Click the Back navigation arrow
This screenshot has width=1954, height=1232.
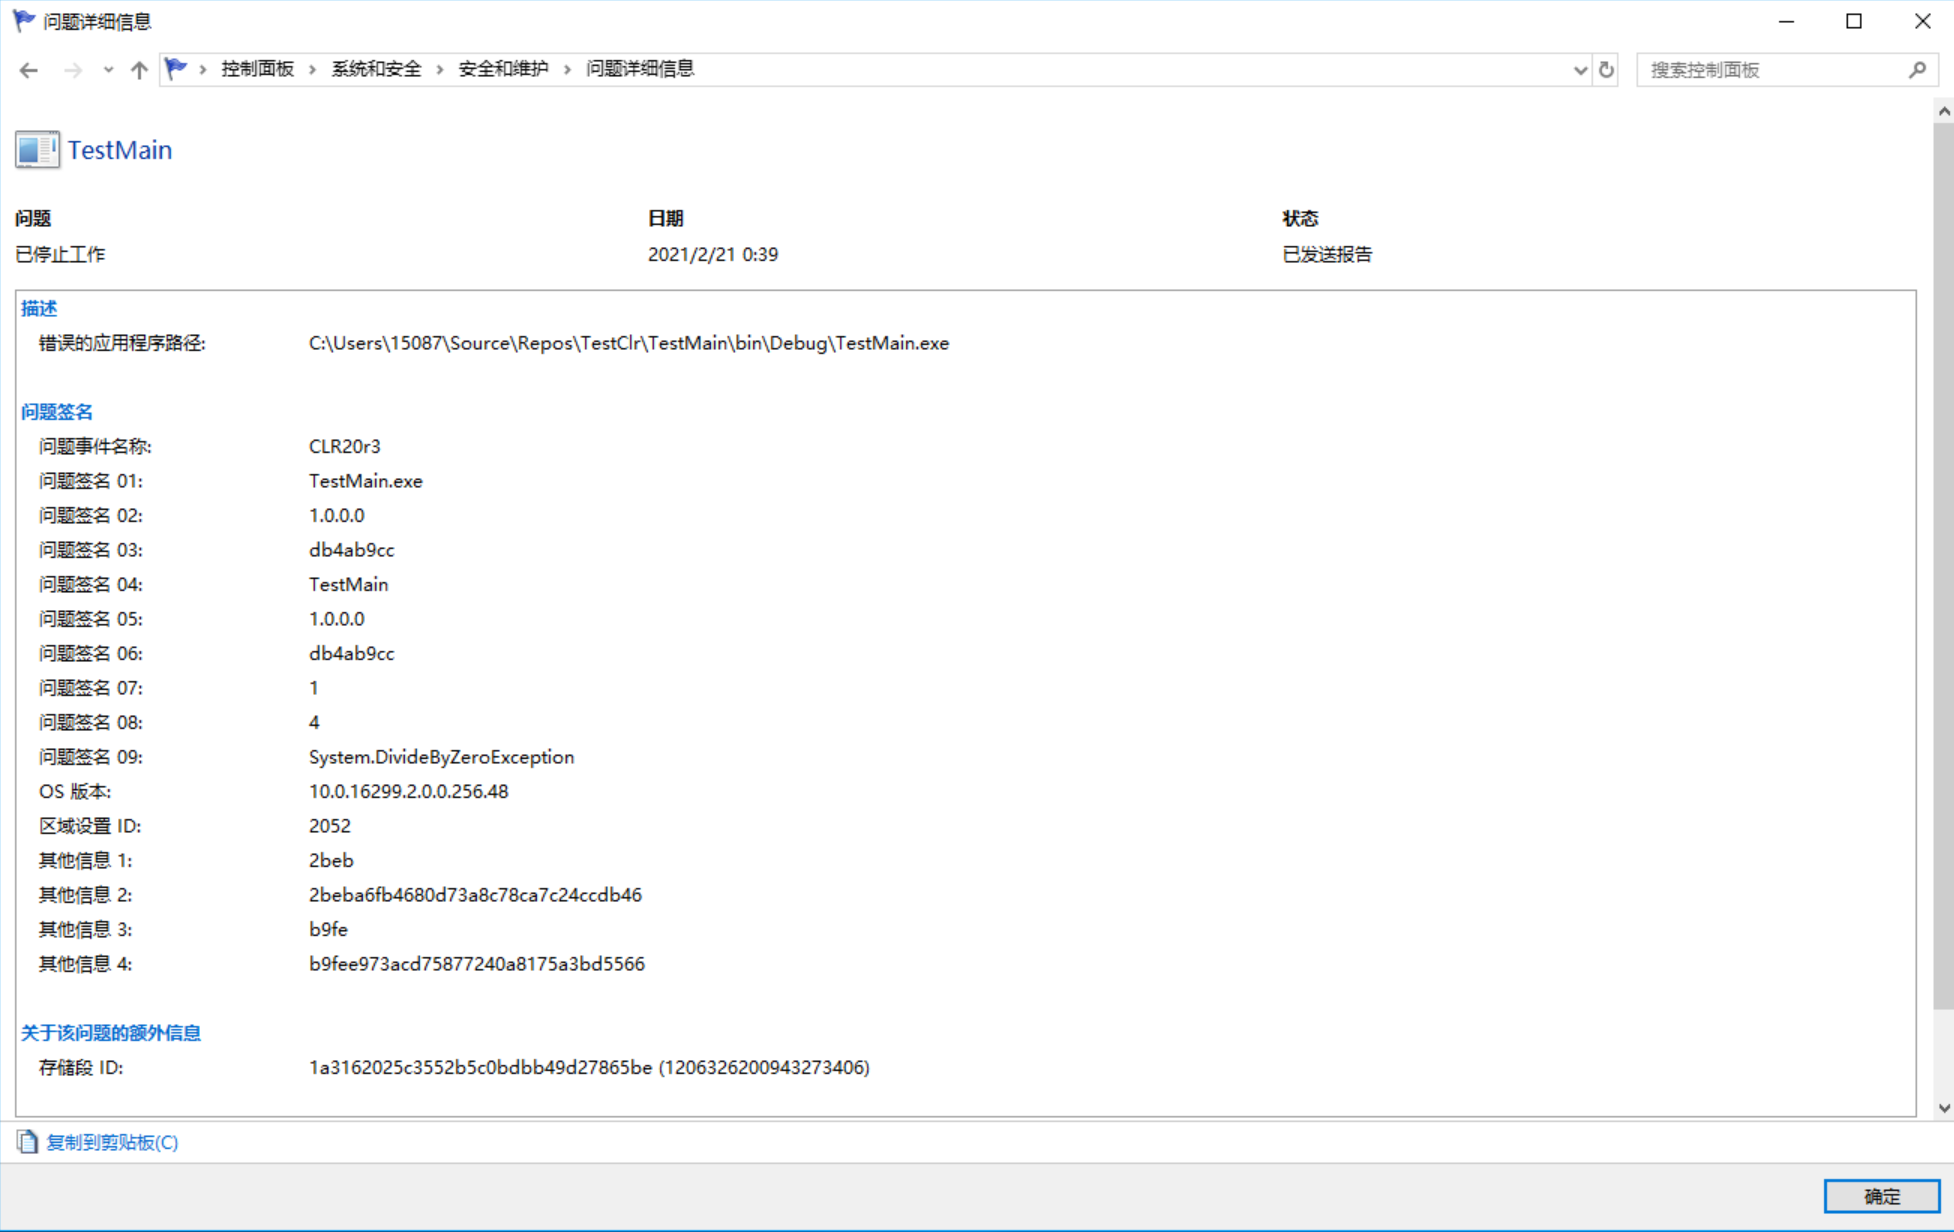pyautogui.click(x=29, y=70)
